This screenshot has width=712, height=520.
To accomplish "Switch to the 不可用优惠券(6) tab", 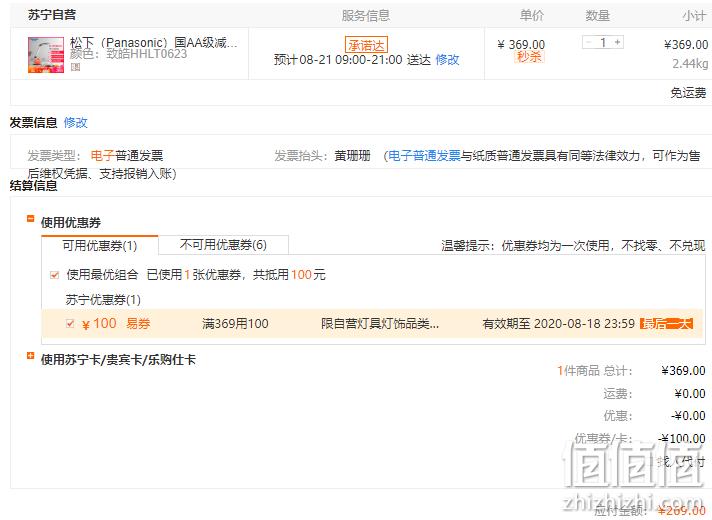I will coord(223,245).
